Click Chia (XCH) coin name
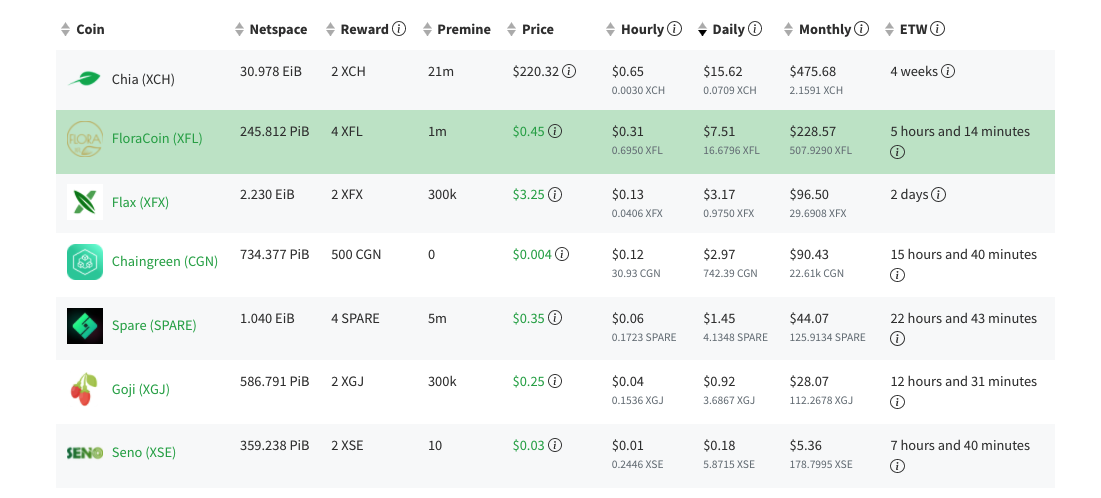 [x=143, y=79]
